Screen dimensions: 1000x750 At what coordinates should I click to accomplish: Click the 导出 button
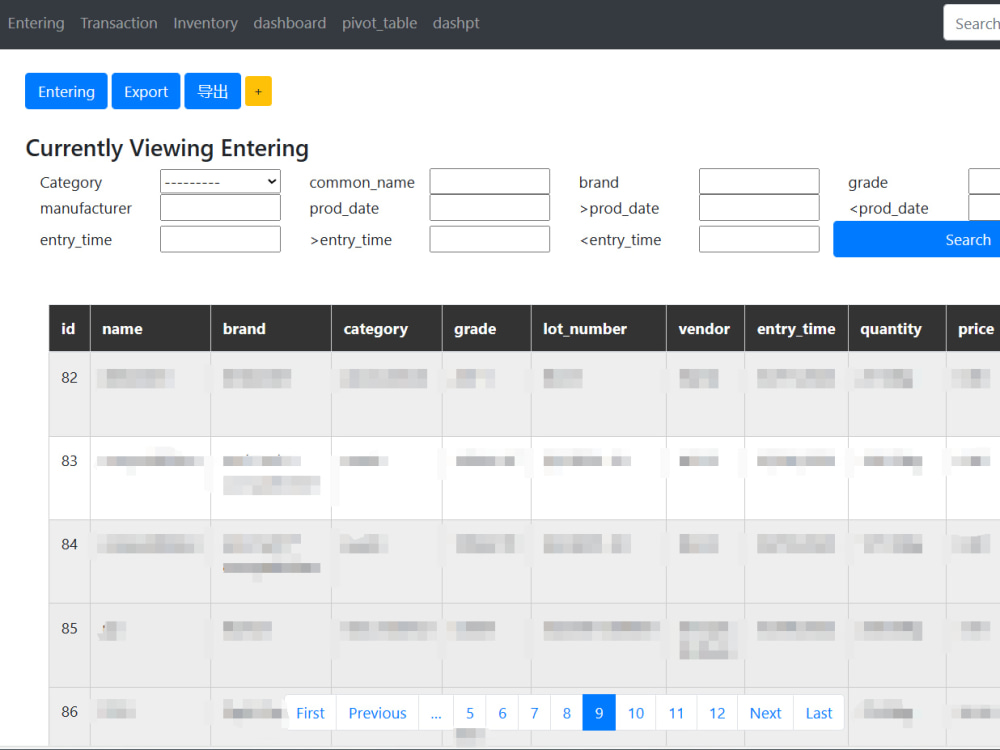tap(212, 91)
